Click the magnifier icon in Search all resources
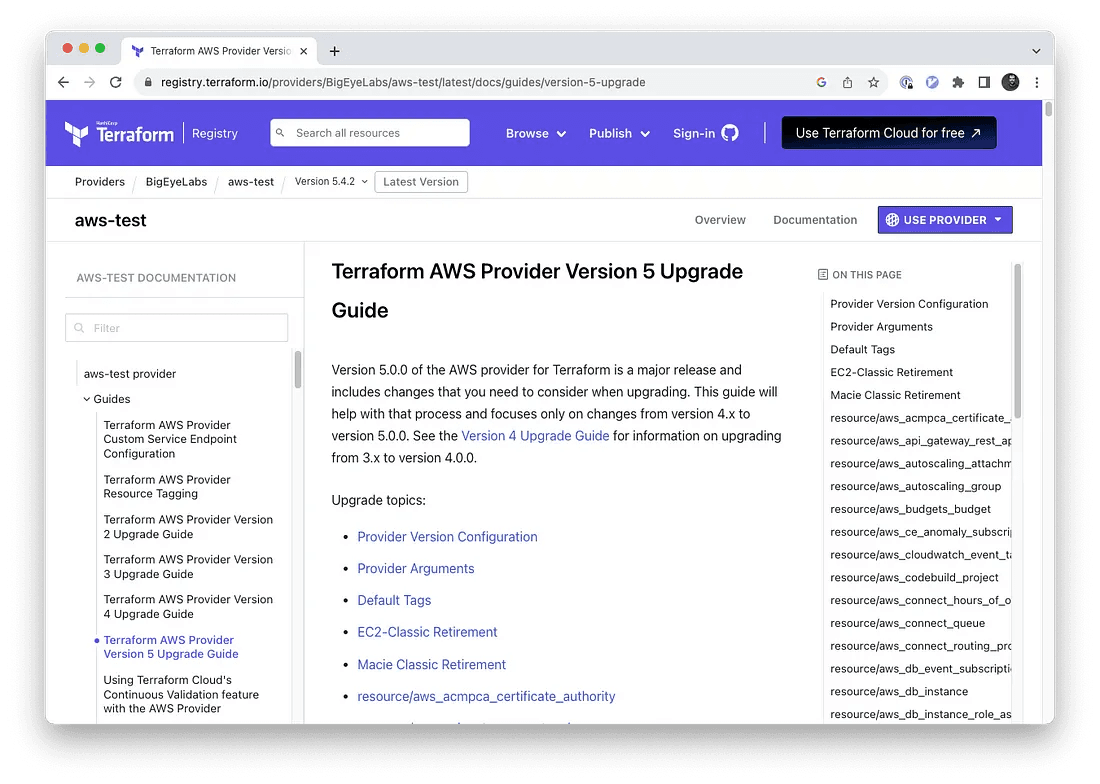 click(281, 133)
